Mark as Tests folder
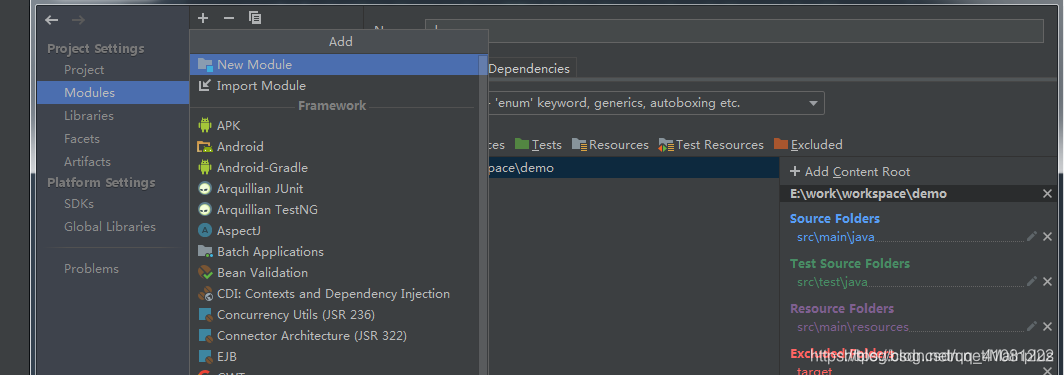This screenshot has height=375, width=1064. 538,144
